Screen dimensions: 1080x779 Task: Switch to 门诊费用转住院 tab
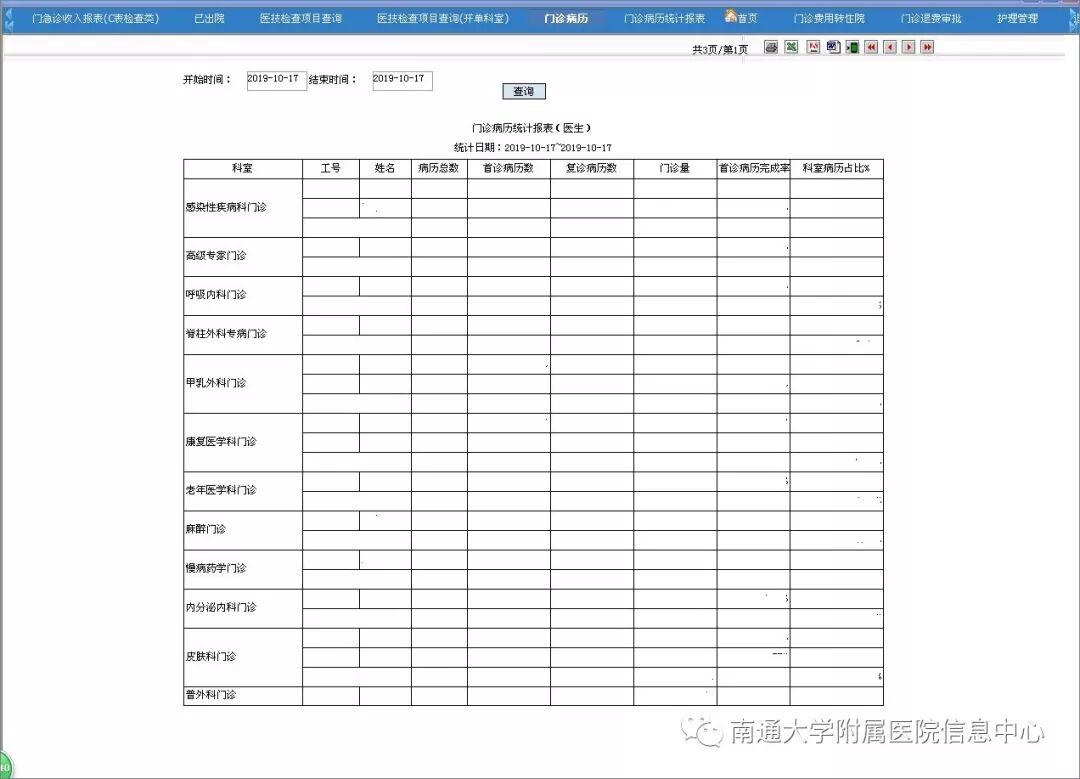click(x=829, y=19)
